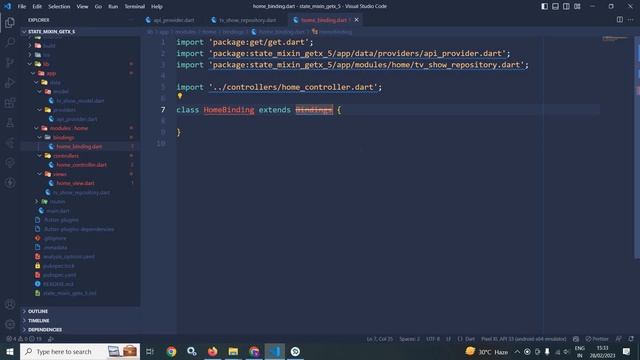640x360 pixels.
Task: Toggle the primary side bar visibility
Action: point(544,6)
